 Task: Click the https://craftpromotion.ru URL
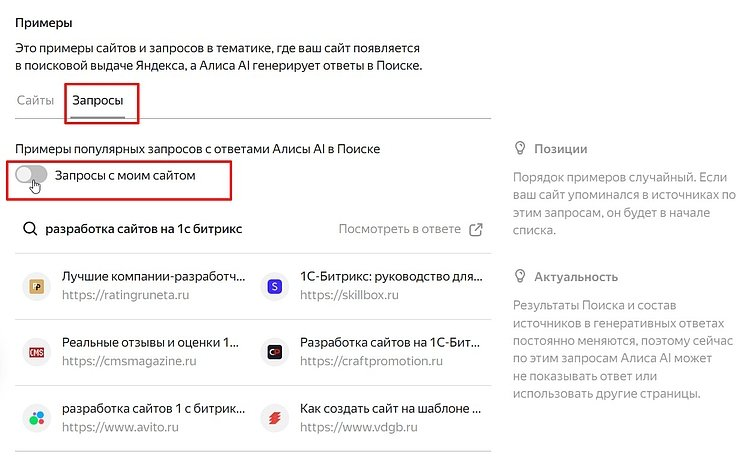click(x=371, y=361)
